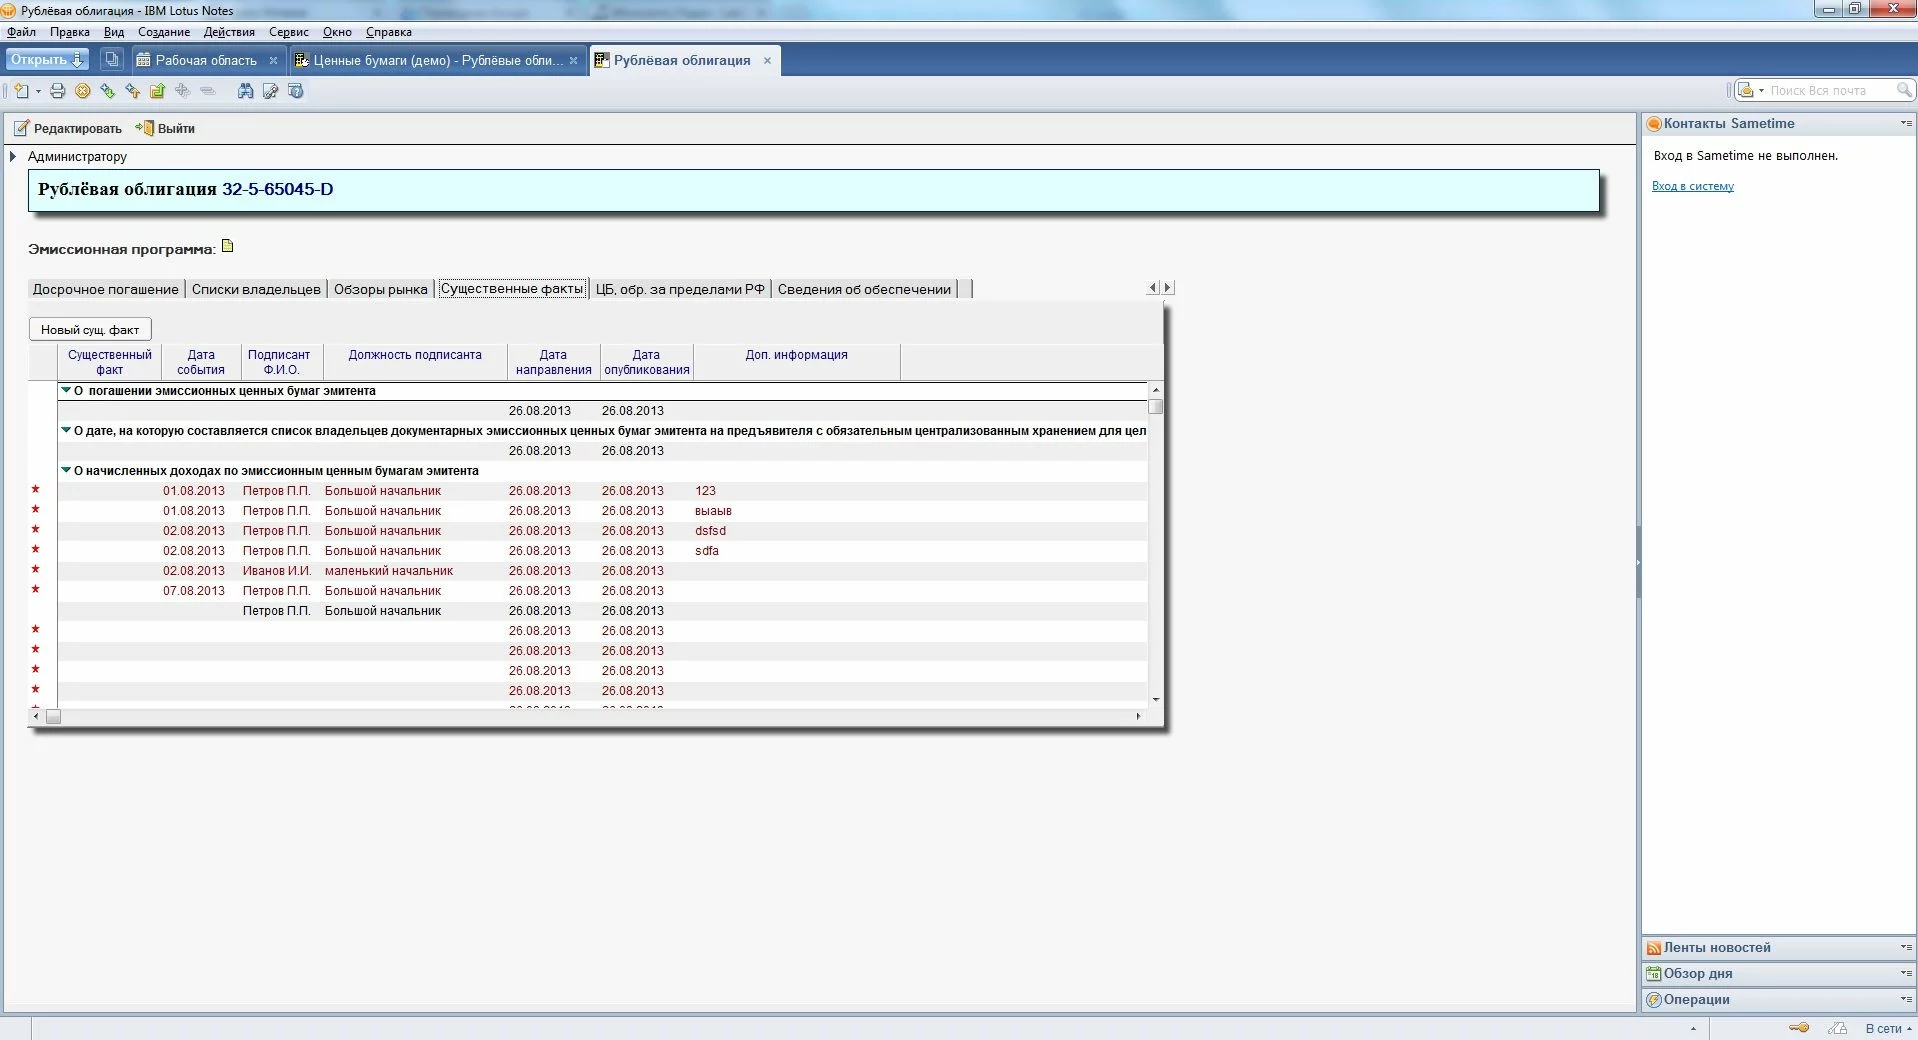Click the orange Stop icon in toolbar

click(x=83, y=91)
